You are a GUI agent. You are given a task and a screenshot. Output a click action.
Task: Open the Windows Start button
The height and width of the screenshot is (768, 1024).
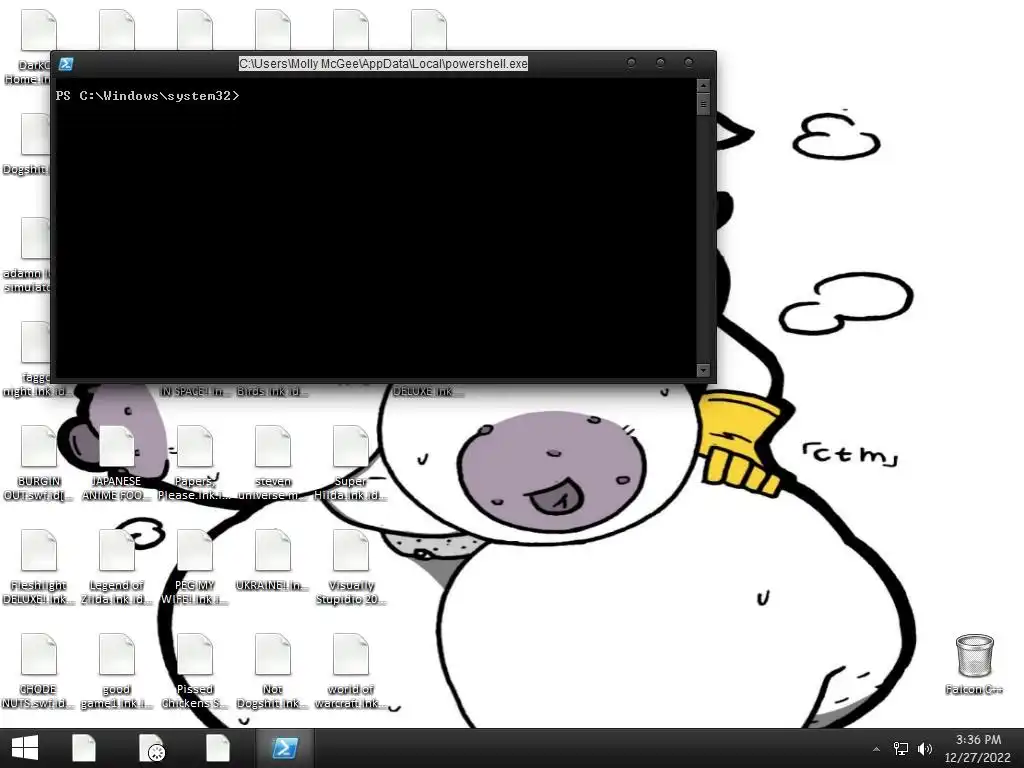coord(25,748)
